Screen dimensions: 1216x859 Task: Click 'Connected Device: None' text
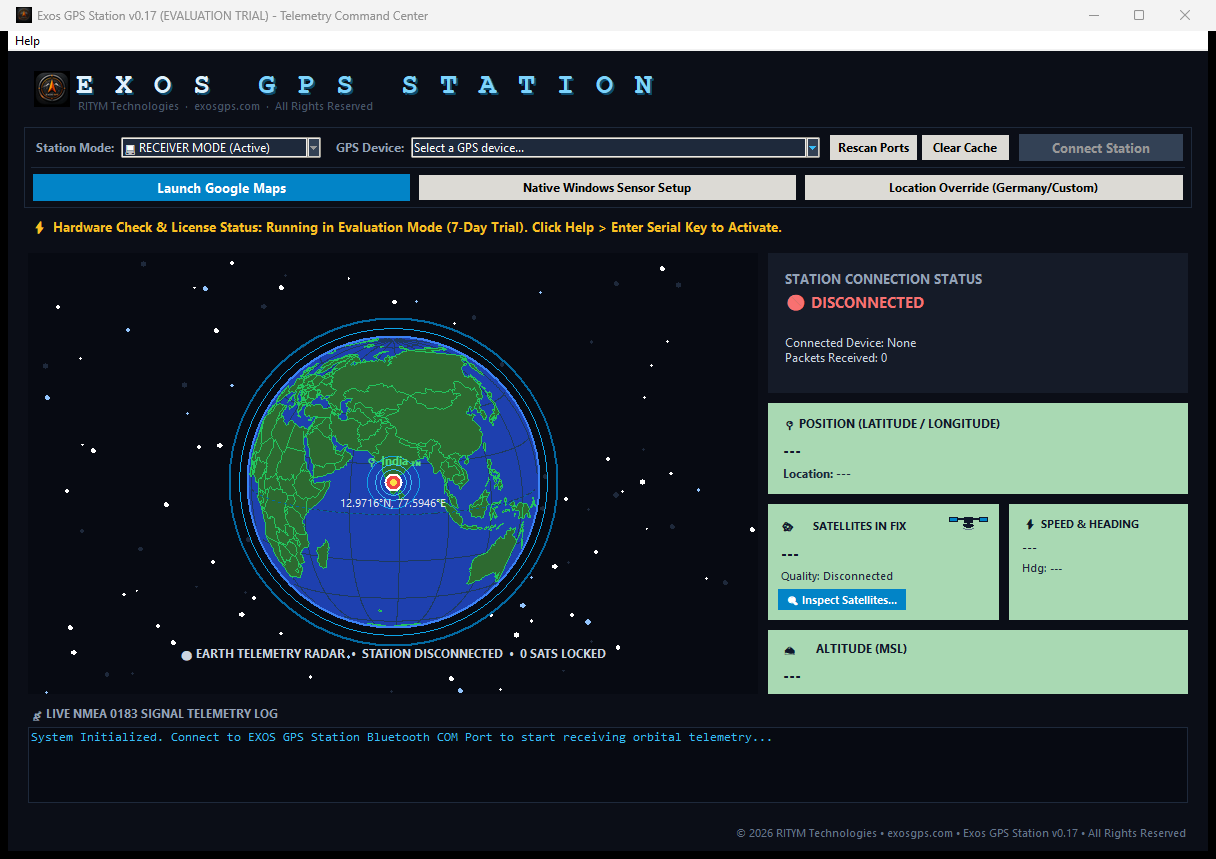click(x=850, y=343)
